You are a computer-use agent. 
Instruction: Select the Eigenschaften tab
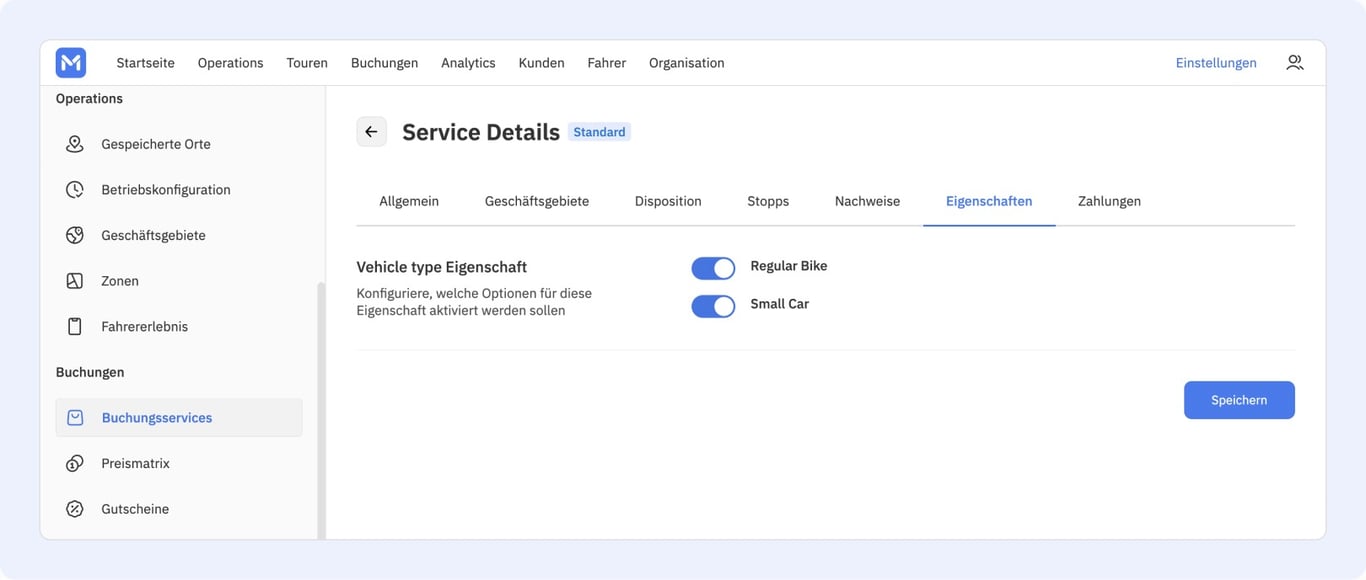(989, 201)
